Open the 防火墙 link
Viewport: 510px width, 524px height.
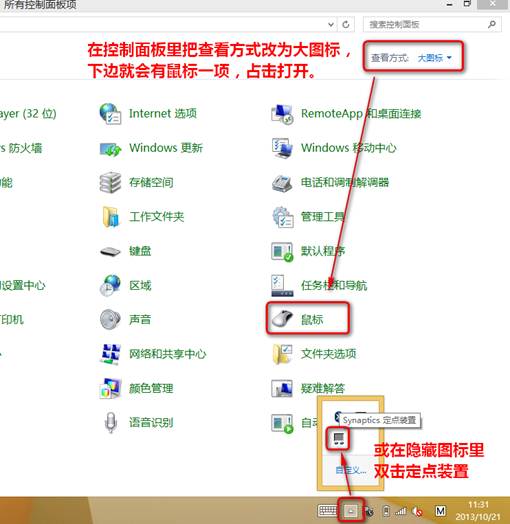click(x=21, y=148)
